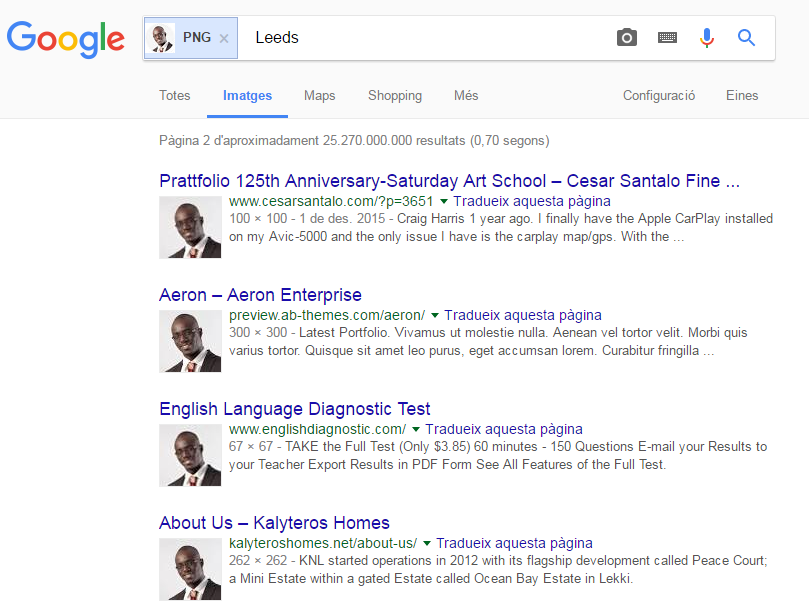Expand dropdown arrow beside cesarsantalo.com URL

pos(444,201)
